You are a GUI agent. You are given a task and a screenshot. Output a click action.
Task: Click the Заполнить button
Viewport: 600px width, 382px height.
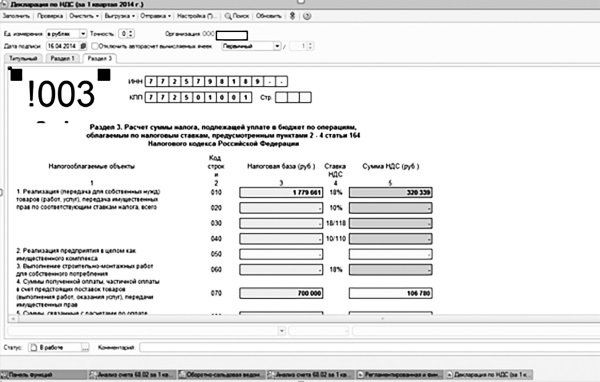point(16,16)
